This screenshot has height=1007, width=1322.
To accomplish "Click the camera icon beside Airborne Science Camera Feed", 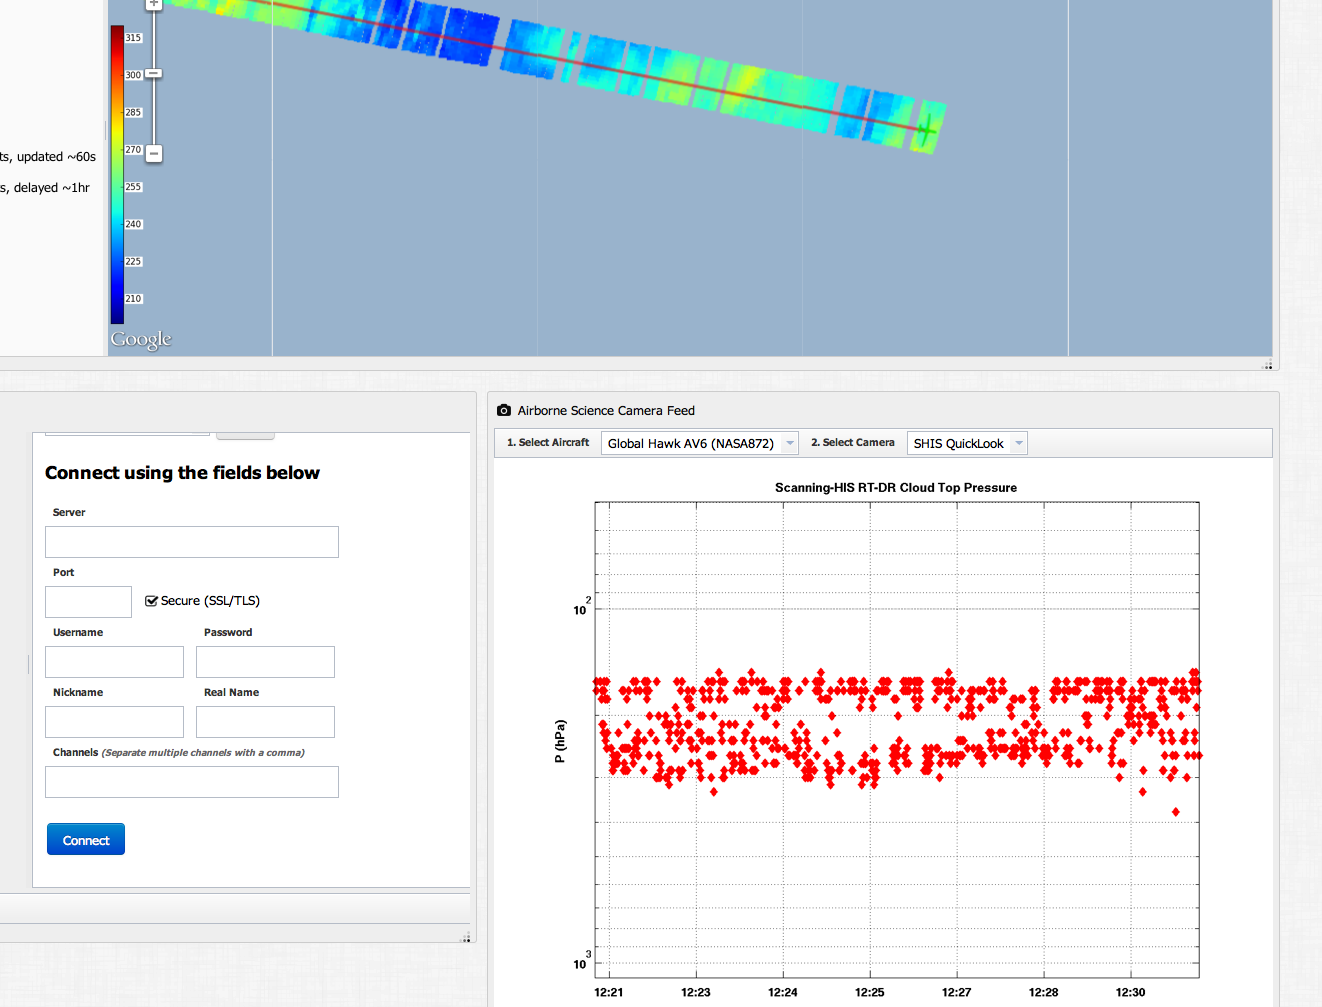I will click(504, 410).
